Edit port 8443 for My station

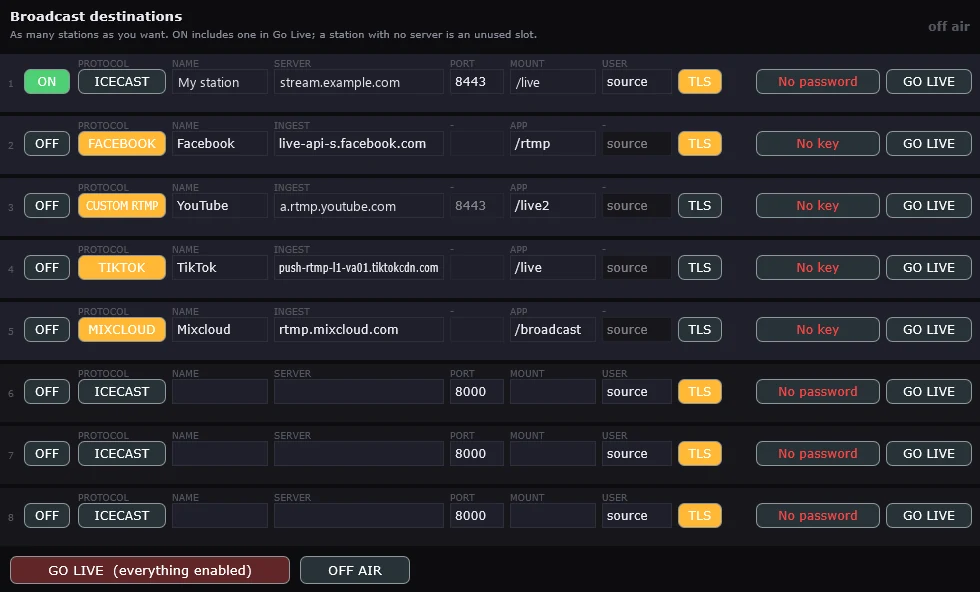477,82
